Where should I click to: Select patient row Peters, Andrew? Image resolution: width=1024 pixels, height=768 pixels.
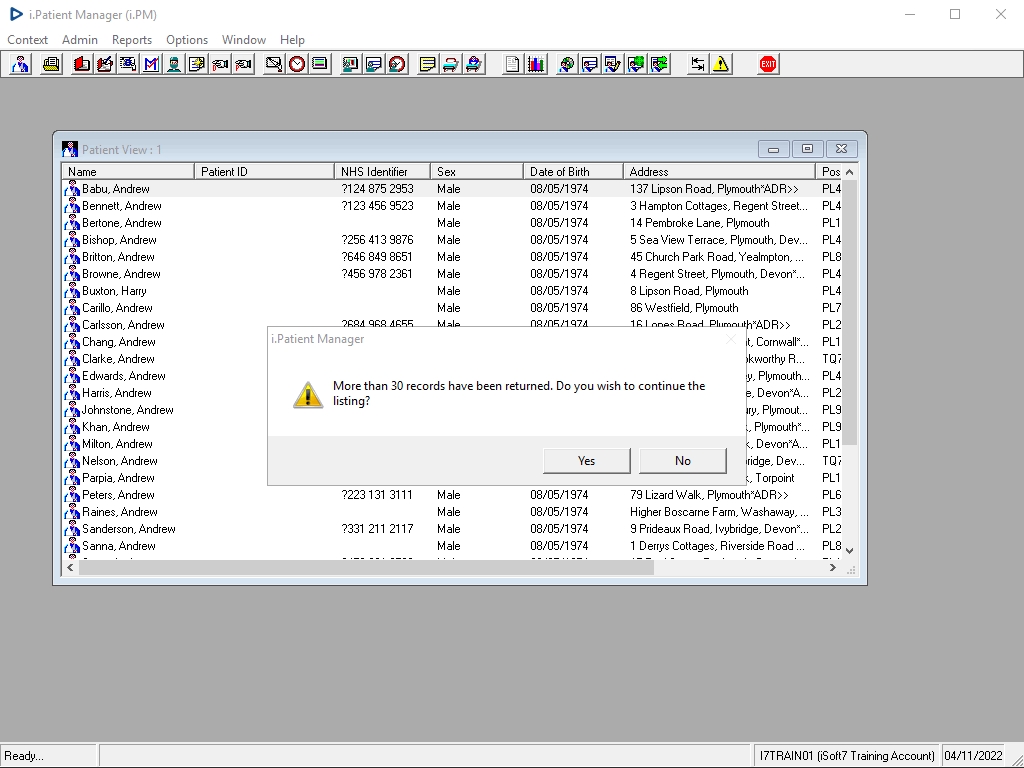(452, 494)
